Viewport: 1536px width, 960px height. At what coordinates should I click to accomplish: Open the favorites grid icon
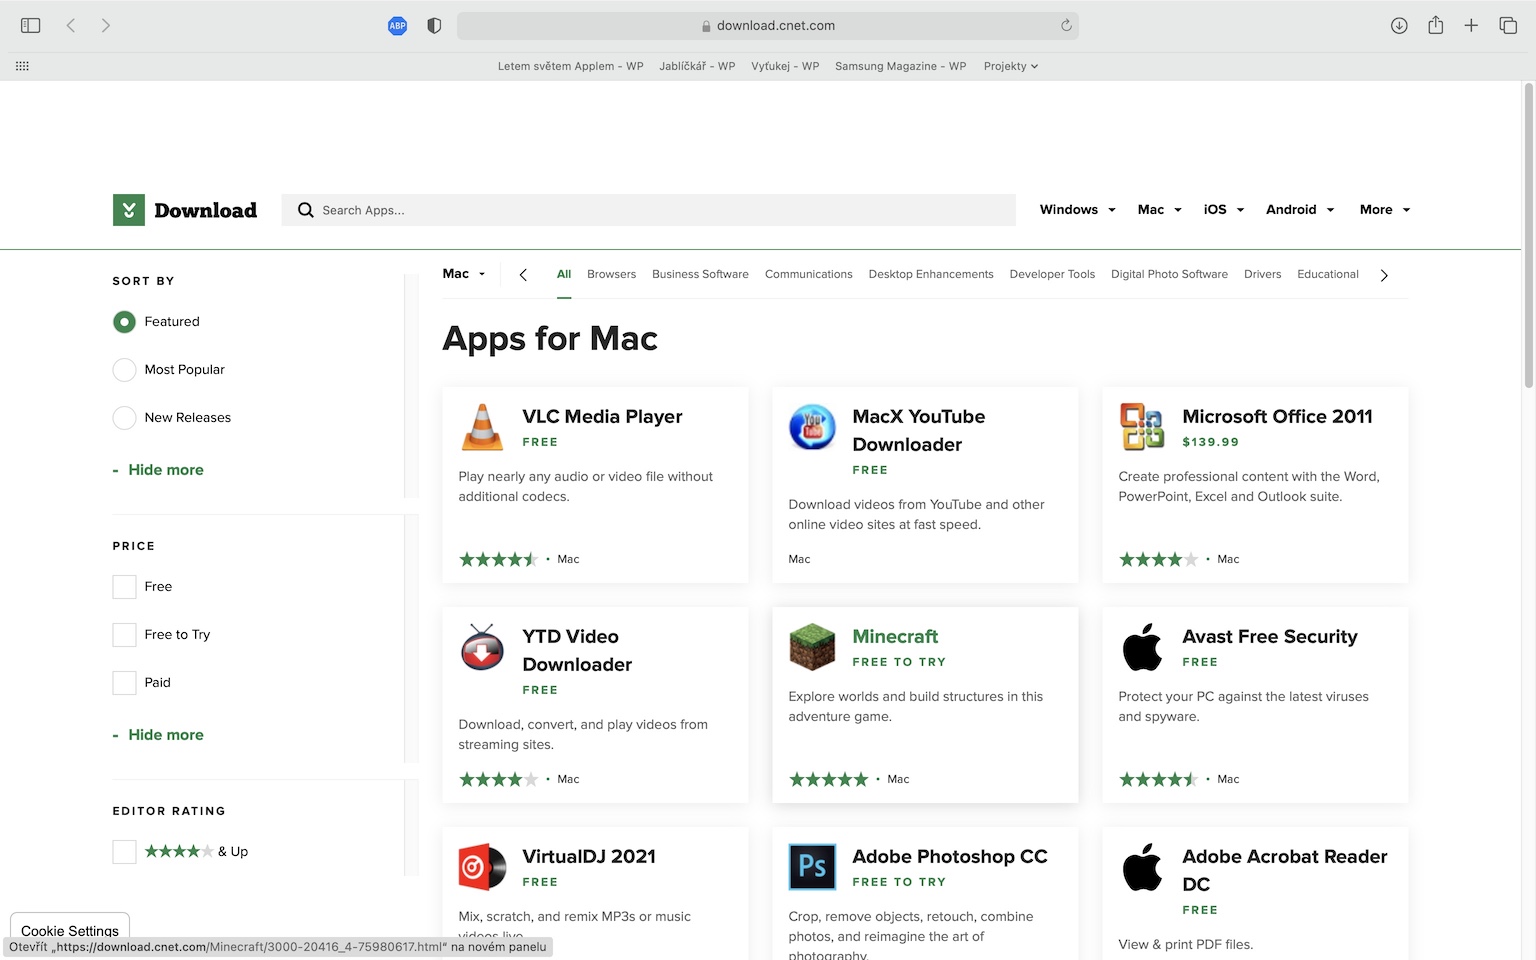(22, 66)
